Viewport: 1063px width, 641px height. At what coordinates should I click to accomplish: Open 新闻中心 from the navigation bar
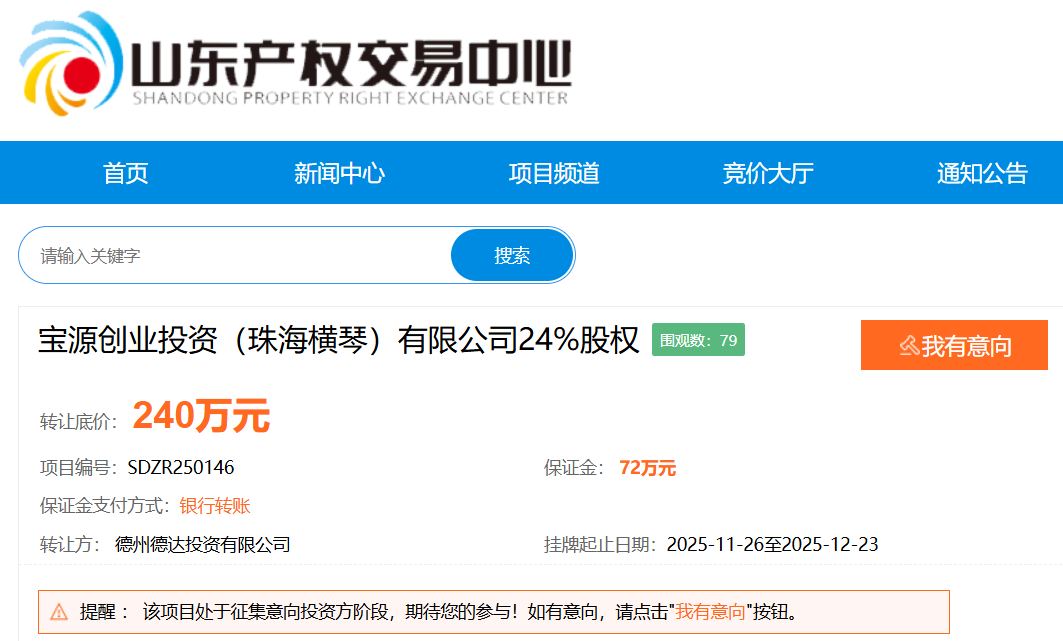[x=340, y=173]
